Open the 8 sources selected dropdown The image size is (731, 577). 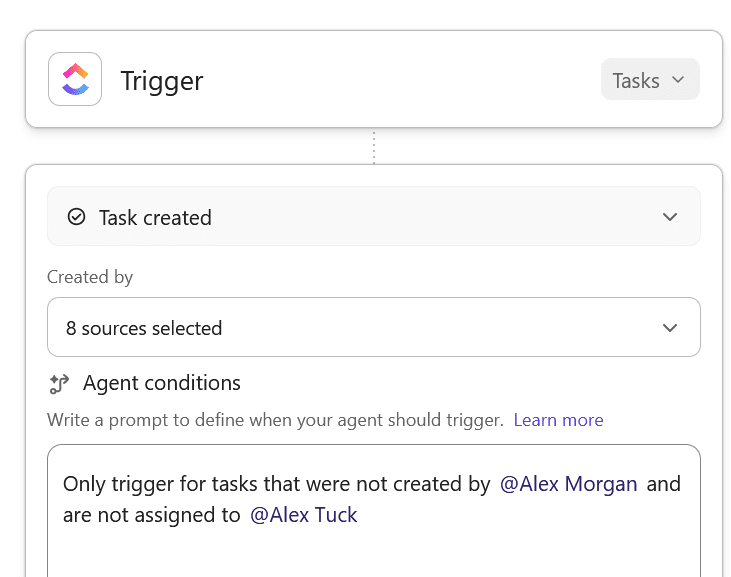[373, 327]
